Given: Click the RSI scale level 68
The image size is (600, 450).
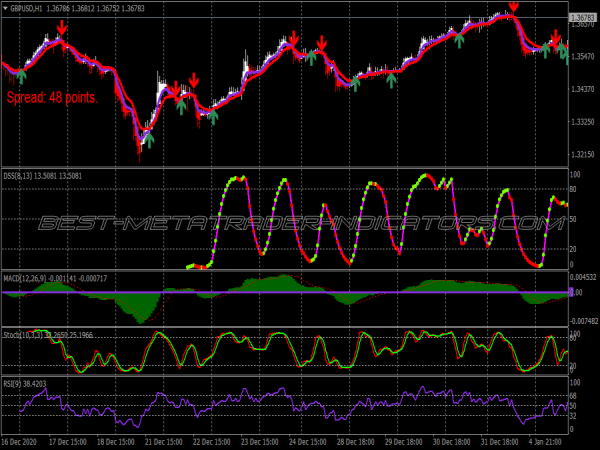Looking at the screenshot, I should coord(573,396).
